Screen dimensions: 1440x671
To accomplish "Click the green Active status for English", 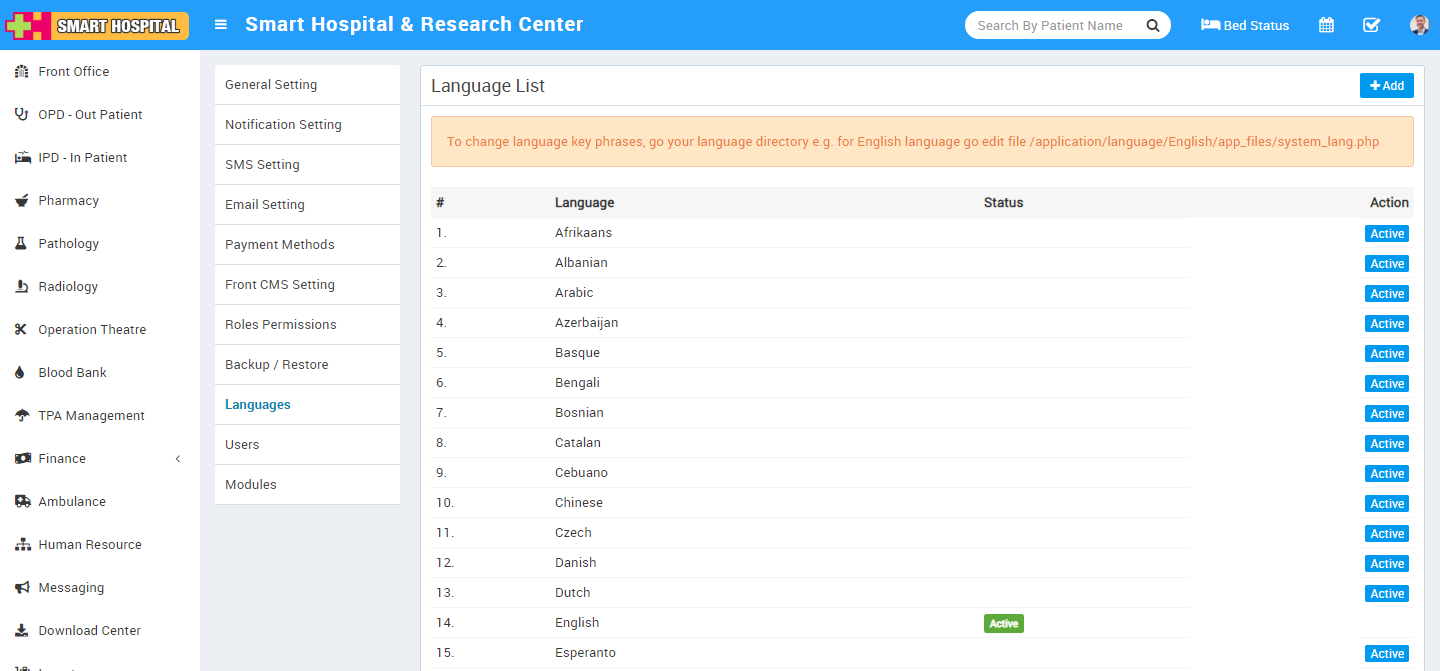I will 1003,624.
